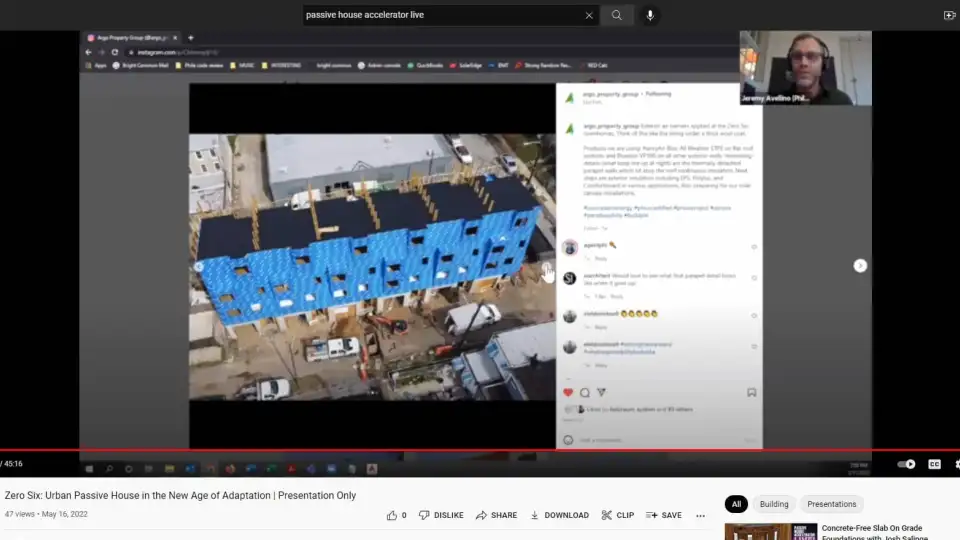Like the video with thumbs up
Image resolution: width=960 pixels, height=540 pixels.
[396, 515]
